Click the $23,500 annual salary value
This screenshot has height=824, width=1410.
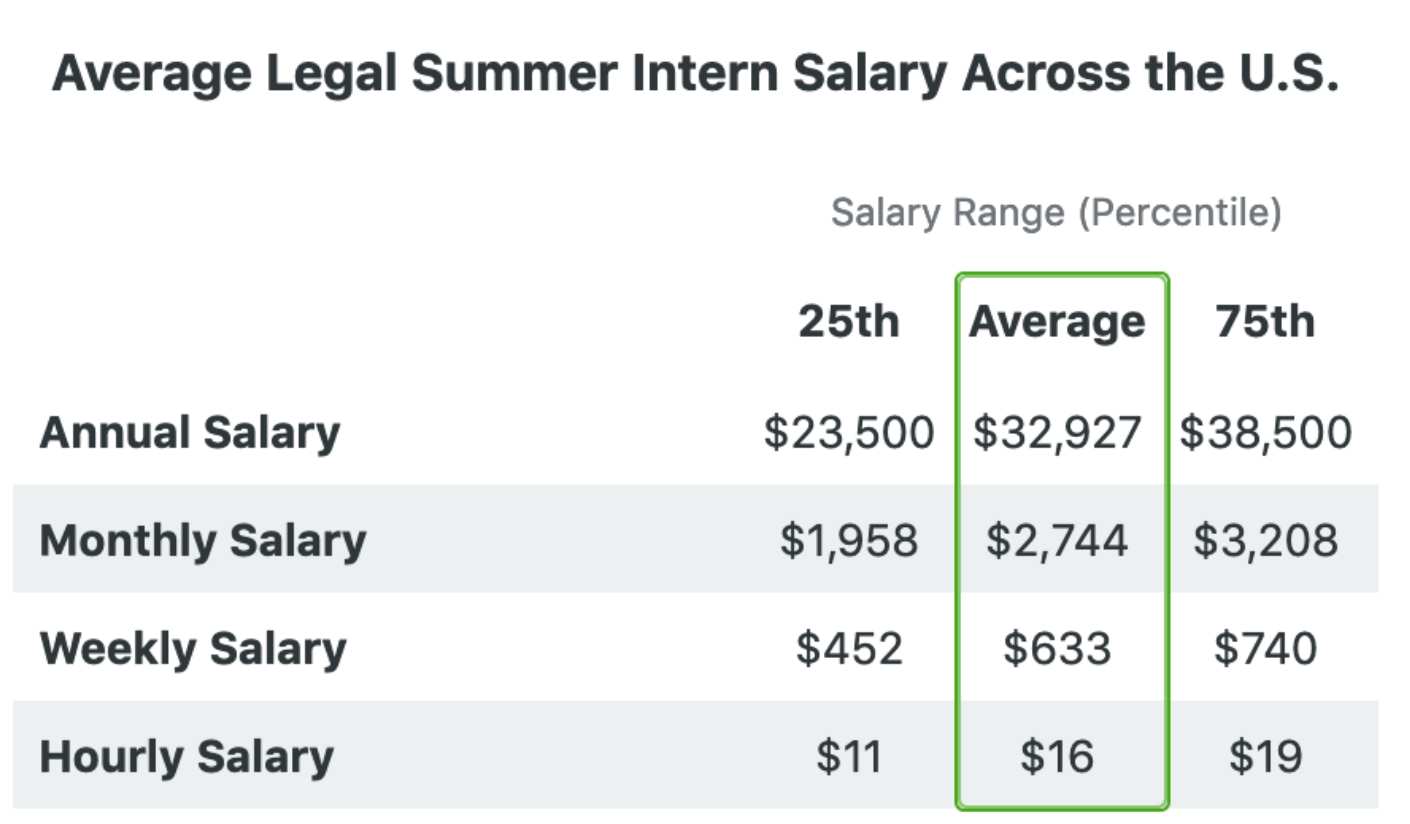point(849,433)
